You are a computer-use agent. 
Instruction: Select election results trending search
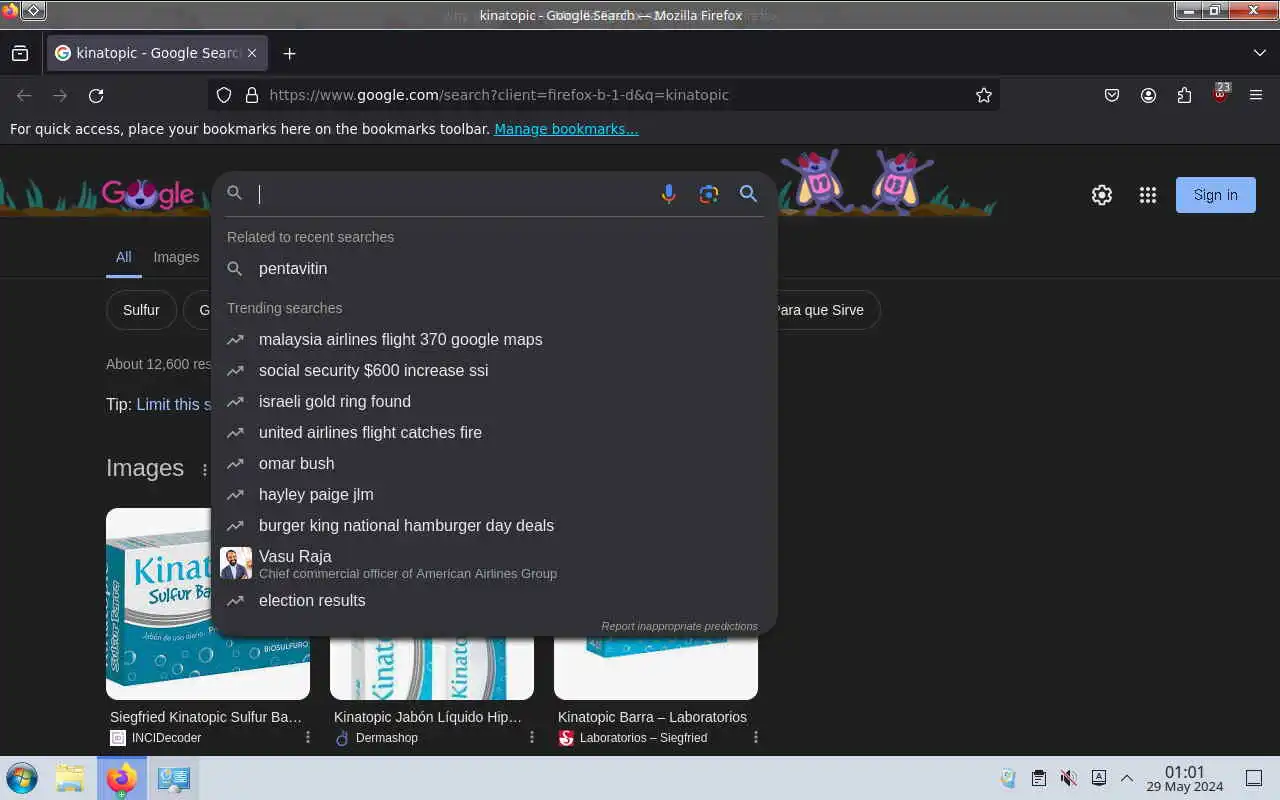[495, 600]
